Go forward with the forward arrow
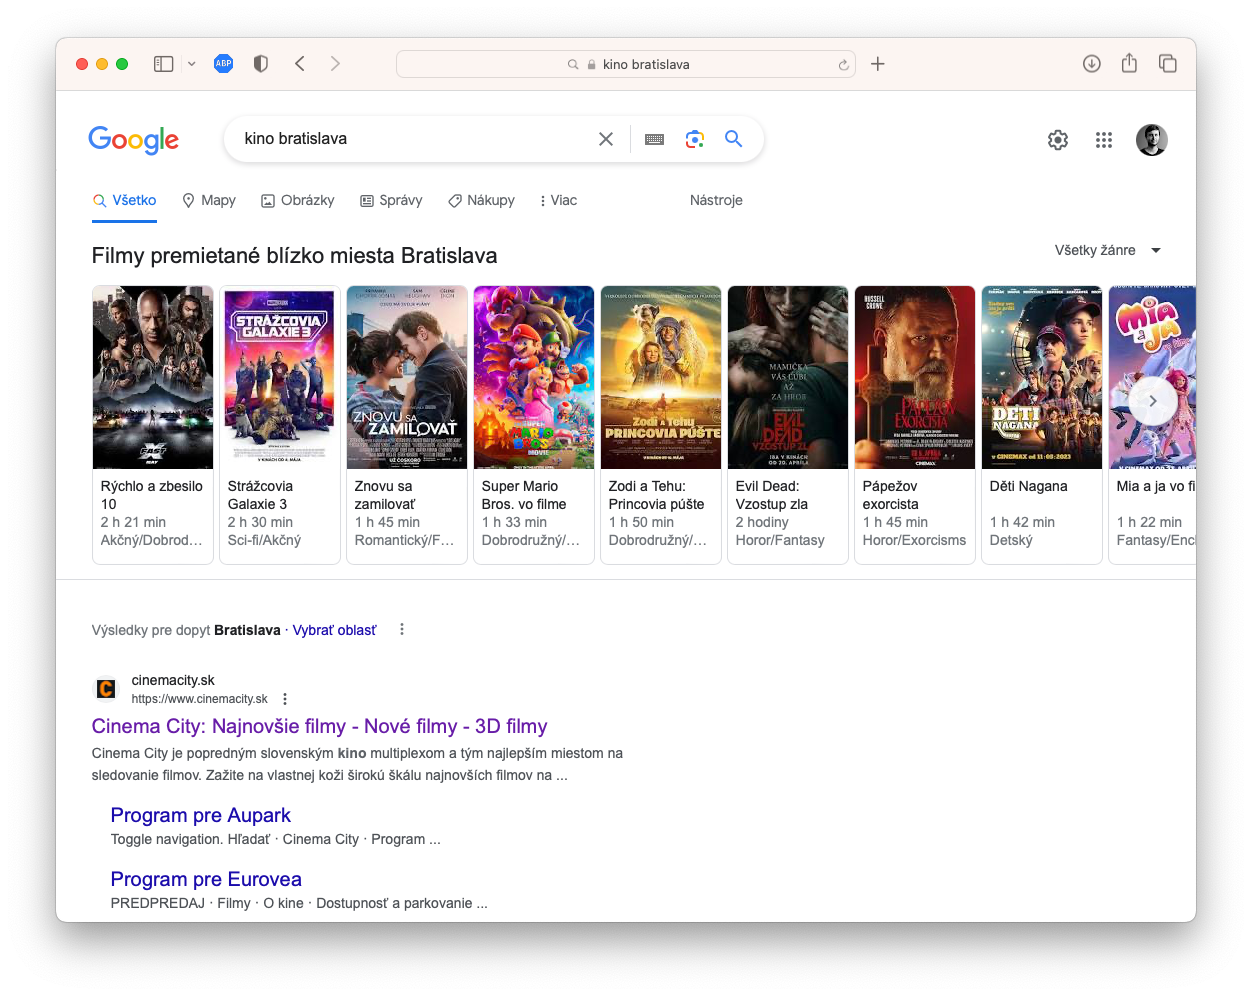The width and height of the screenshot is (1252, 996). coord(335,64)
